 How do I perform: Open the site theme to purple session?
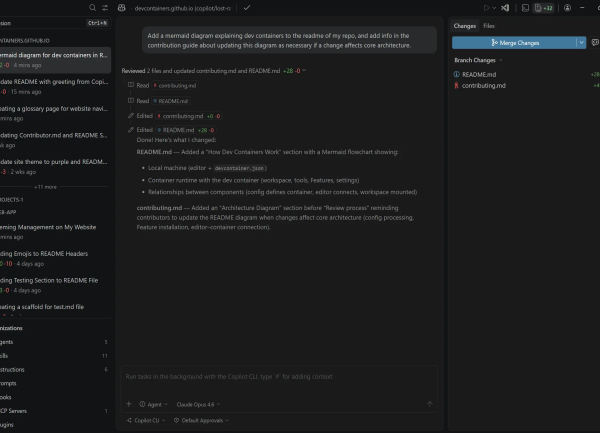coord(55,167)
